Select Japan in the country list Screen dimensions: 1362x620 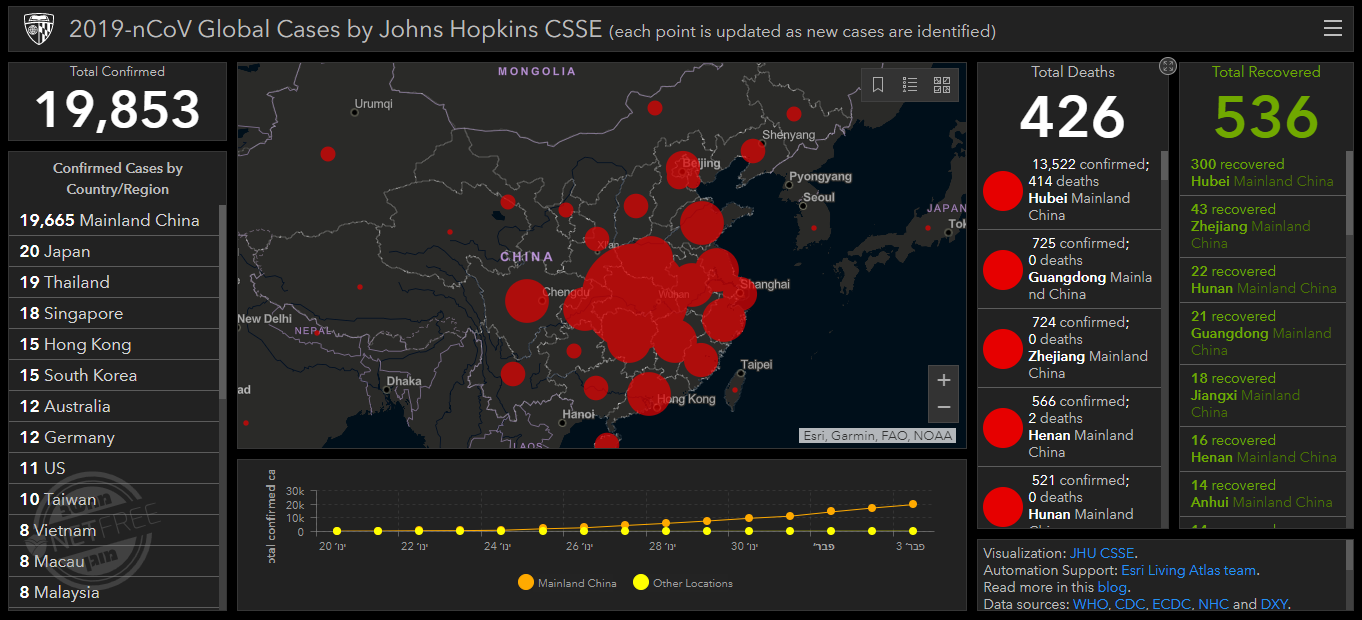coord(113,251)
